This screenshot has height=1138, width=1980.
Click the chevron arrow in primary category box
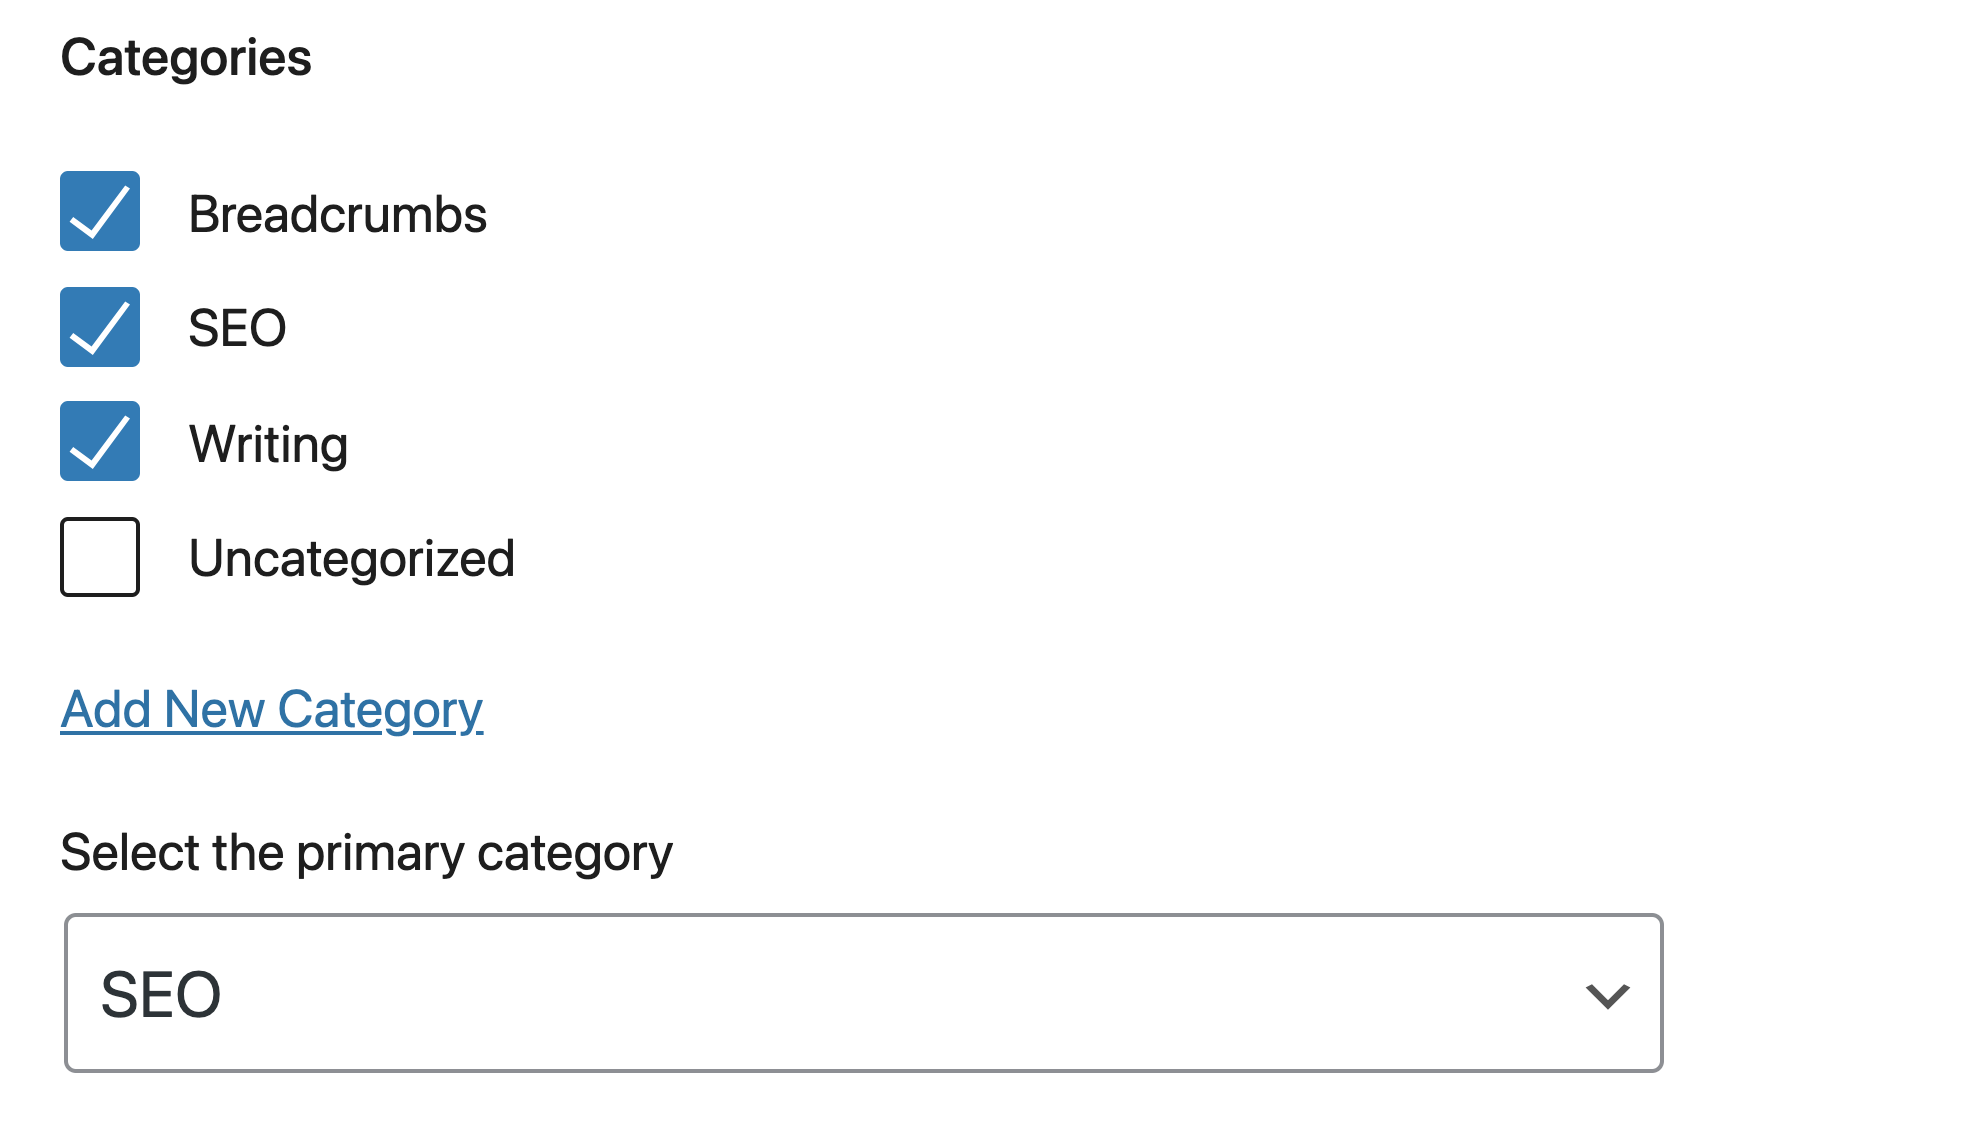coord(1607,996)
